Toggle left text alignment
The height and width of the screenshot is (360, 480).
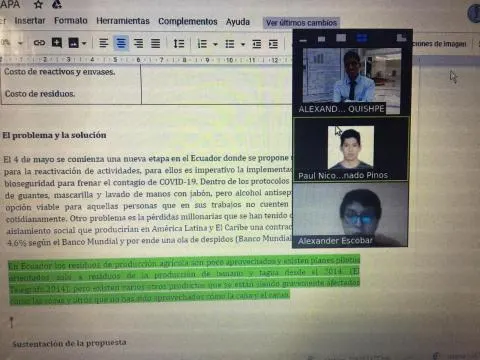pos(104,43)
